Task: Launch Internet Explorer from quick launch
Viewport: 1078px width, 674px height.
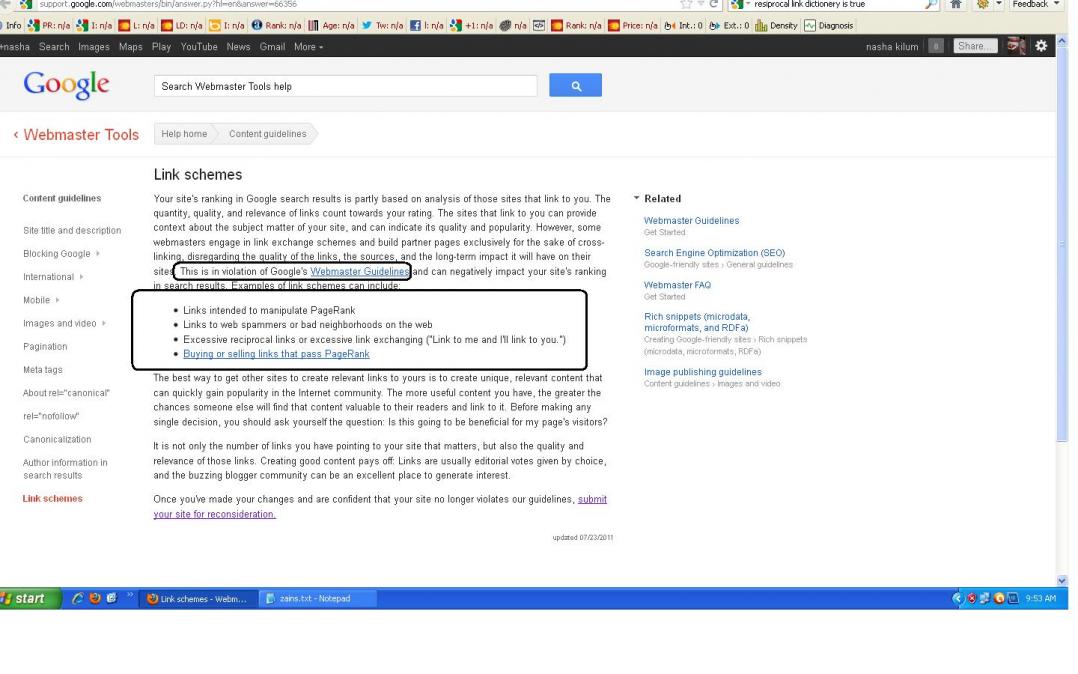Action: click(78, 598)
